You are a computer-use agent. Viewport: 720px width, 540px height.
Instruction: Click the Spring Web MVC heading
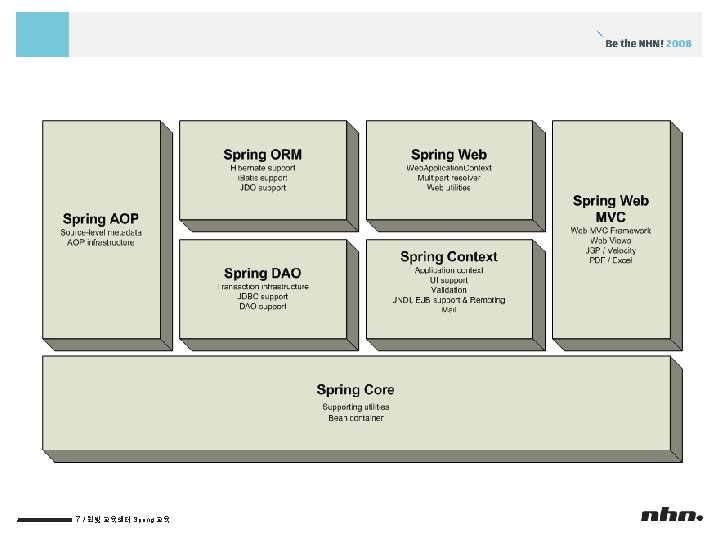611,209
